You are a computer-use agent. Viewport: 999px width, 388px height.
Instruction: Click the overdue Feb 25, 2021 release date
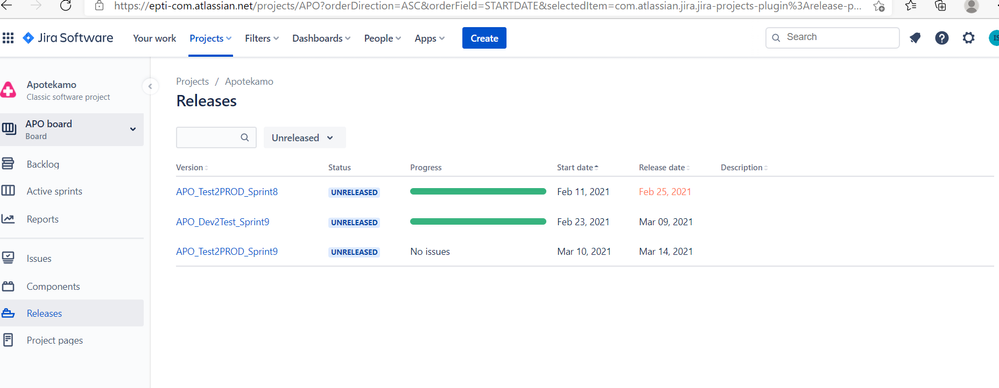665,192
